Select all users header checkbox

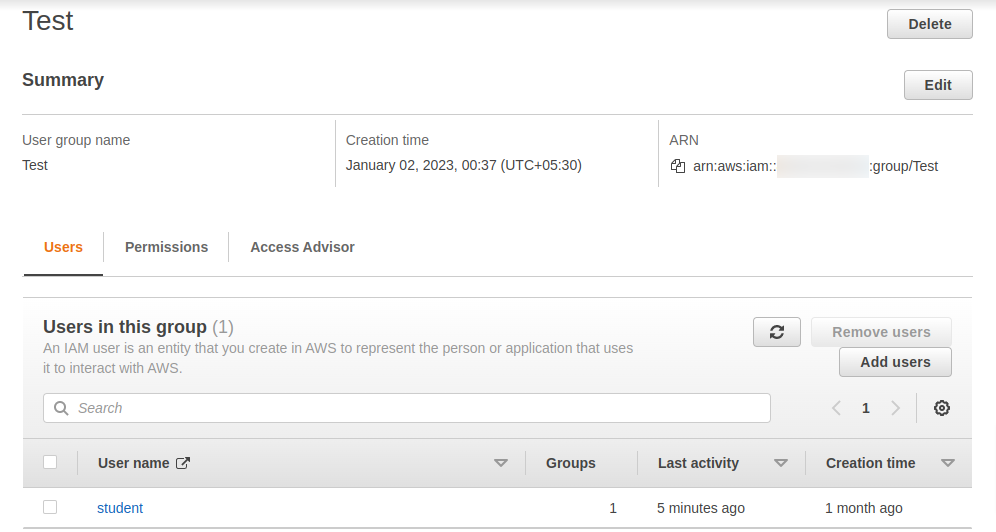click(50, 462)
